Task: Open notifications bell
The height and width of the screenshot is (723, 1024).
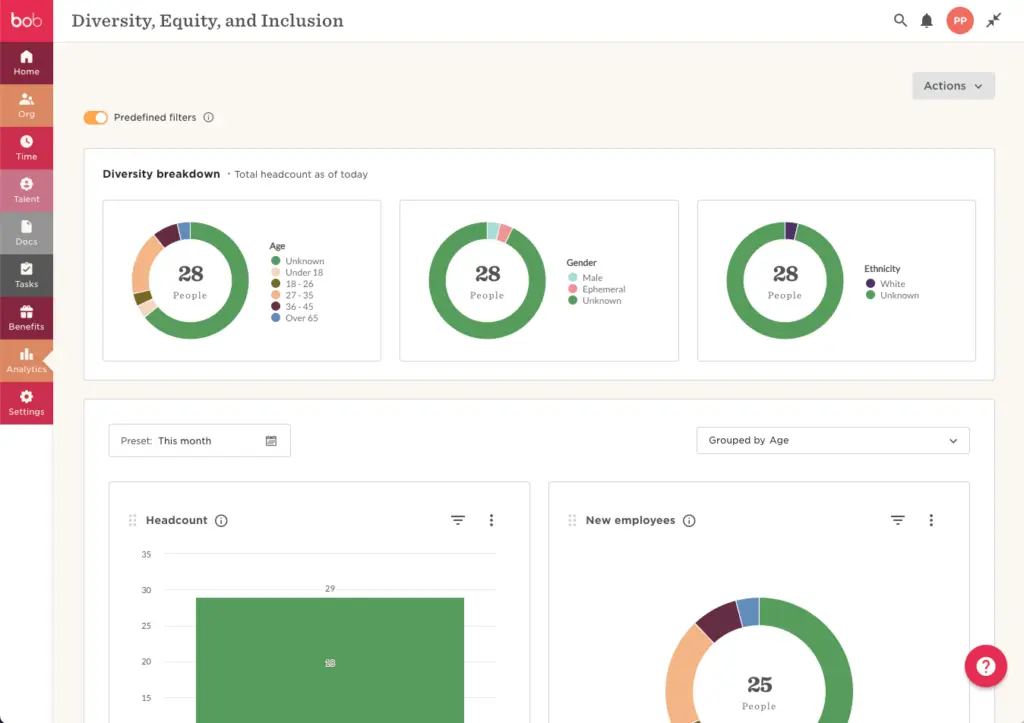Action: [926, 21]
